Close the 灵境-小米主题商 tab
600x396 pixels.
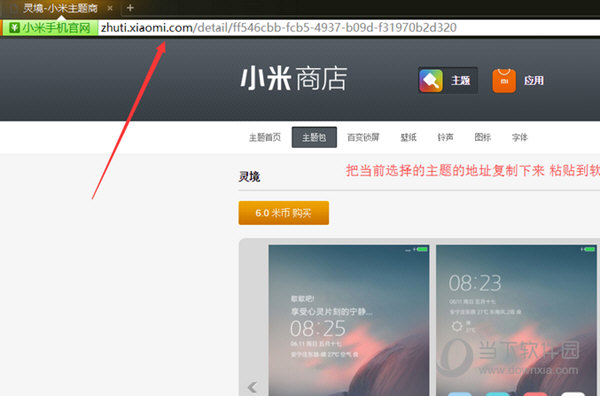[110, 8]
